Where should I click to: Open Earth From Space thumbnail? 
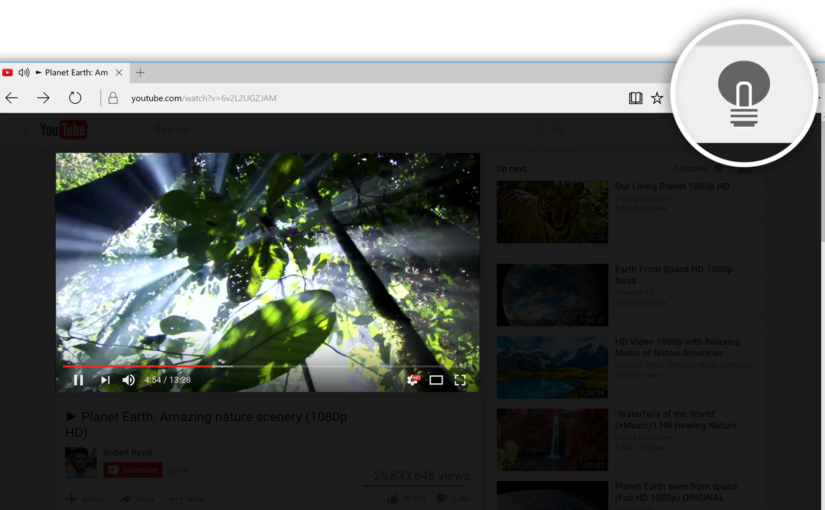click(x=552, y=295)
